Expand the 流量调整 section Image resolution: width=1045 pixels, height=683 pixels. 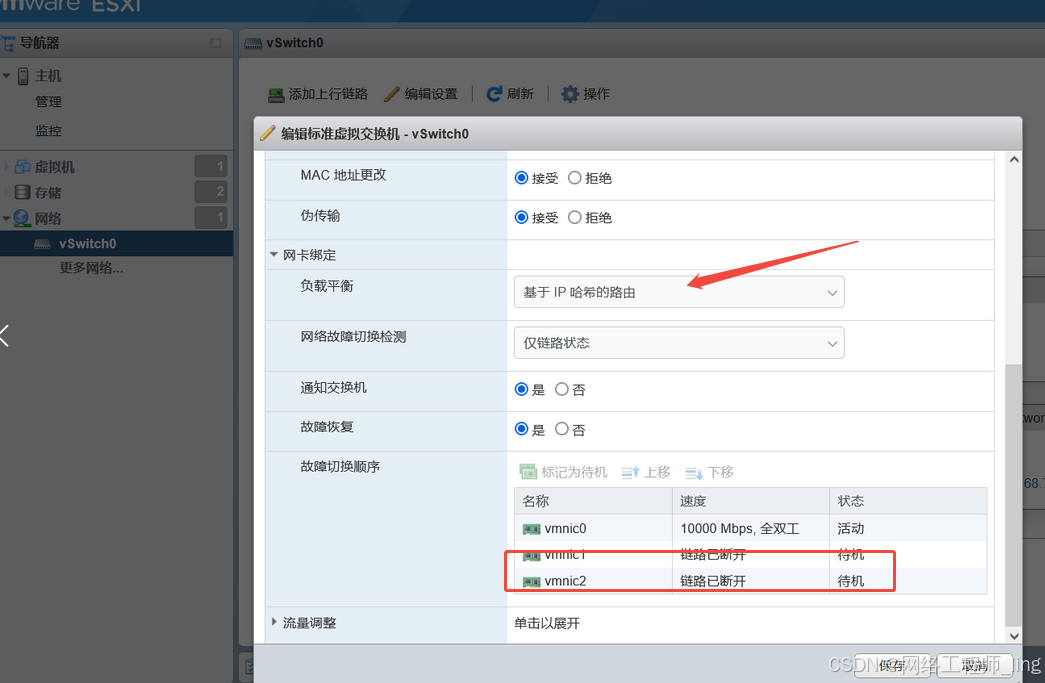[x=273, y=622]
